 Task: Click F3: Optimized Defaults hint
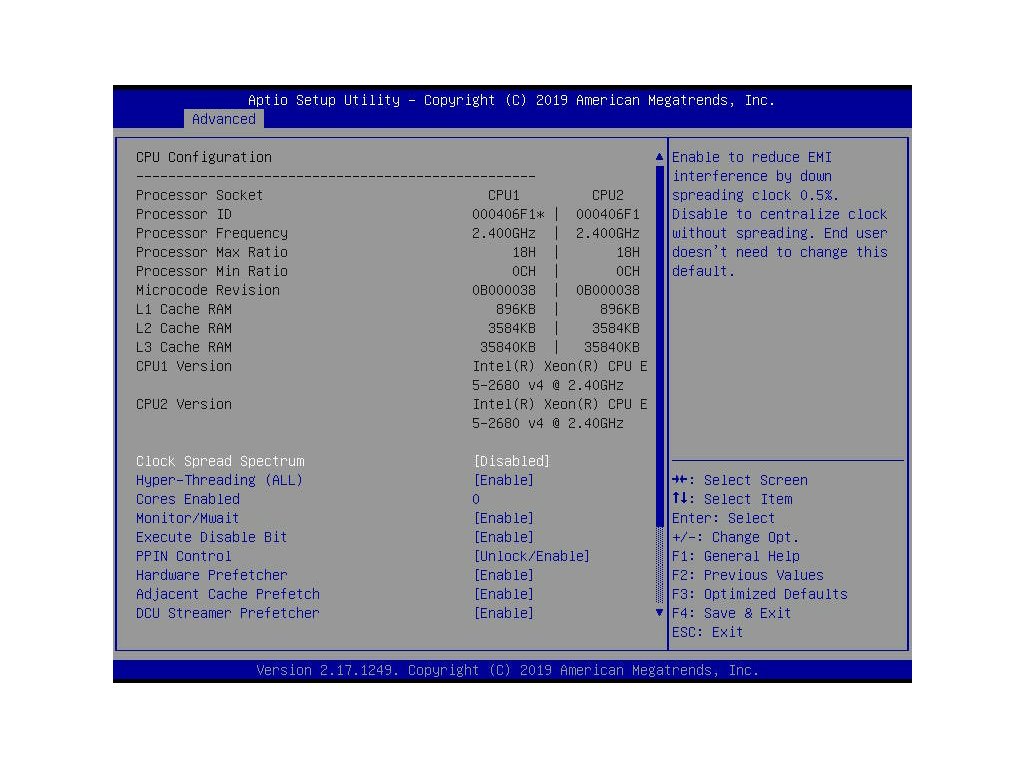(x=759, y=594)
